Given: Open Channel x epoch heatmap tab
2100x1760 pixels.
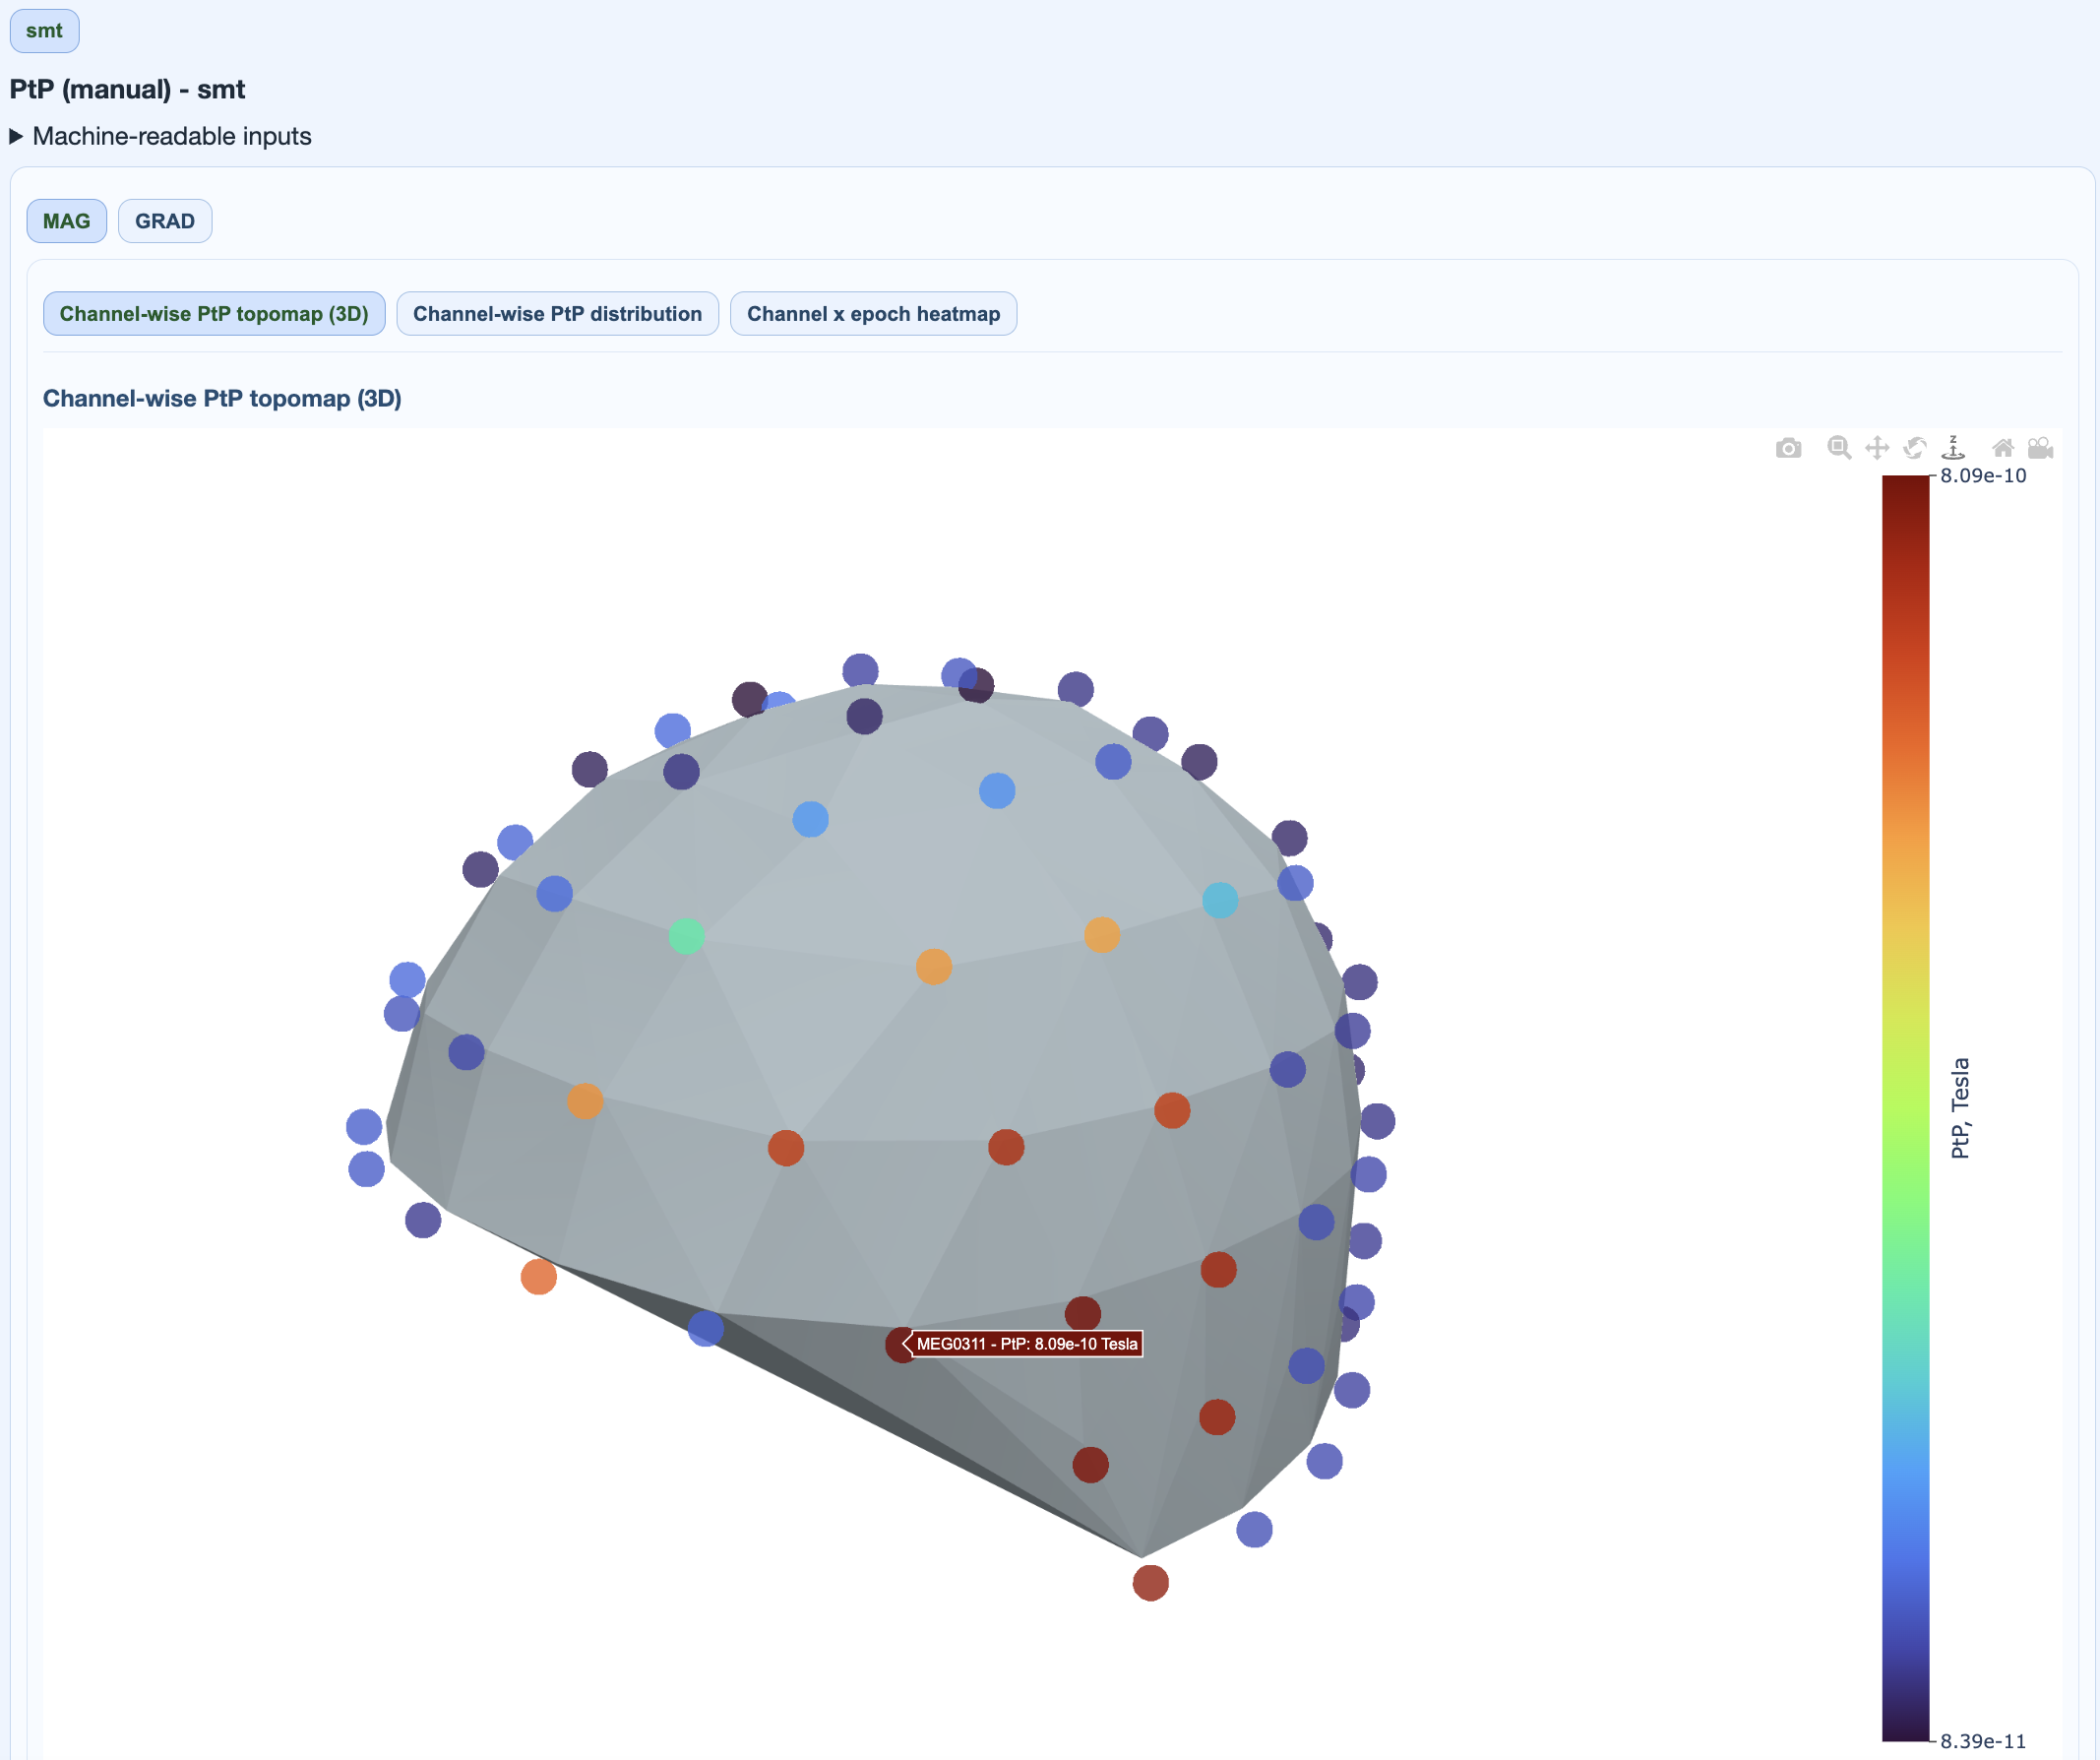Looking at the screenshot, I should (873, 314).
